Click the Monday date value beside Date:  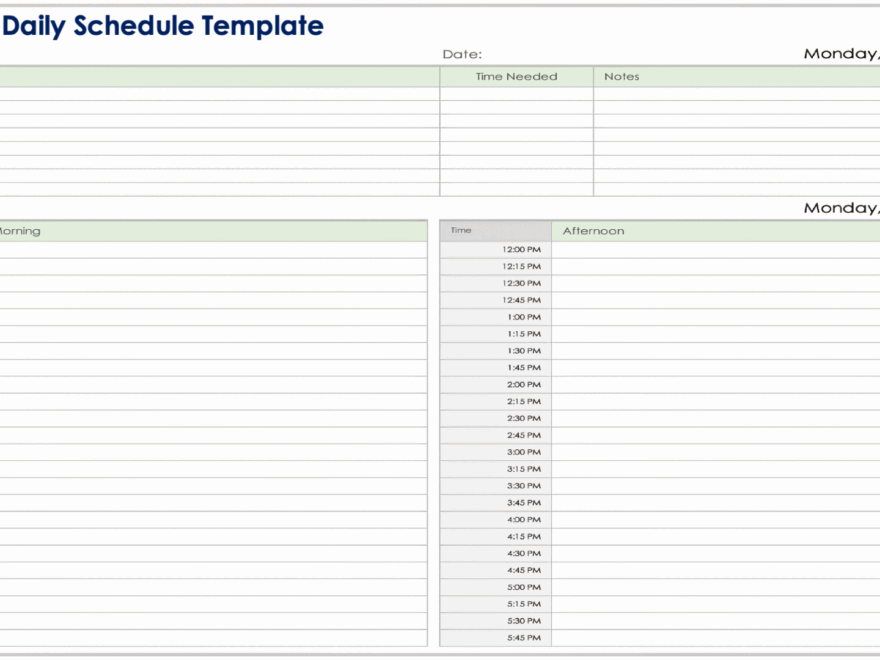(840, 54)
